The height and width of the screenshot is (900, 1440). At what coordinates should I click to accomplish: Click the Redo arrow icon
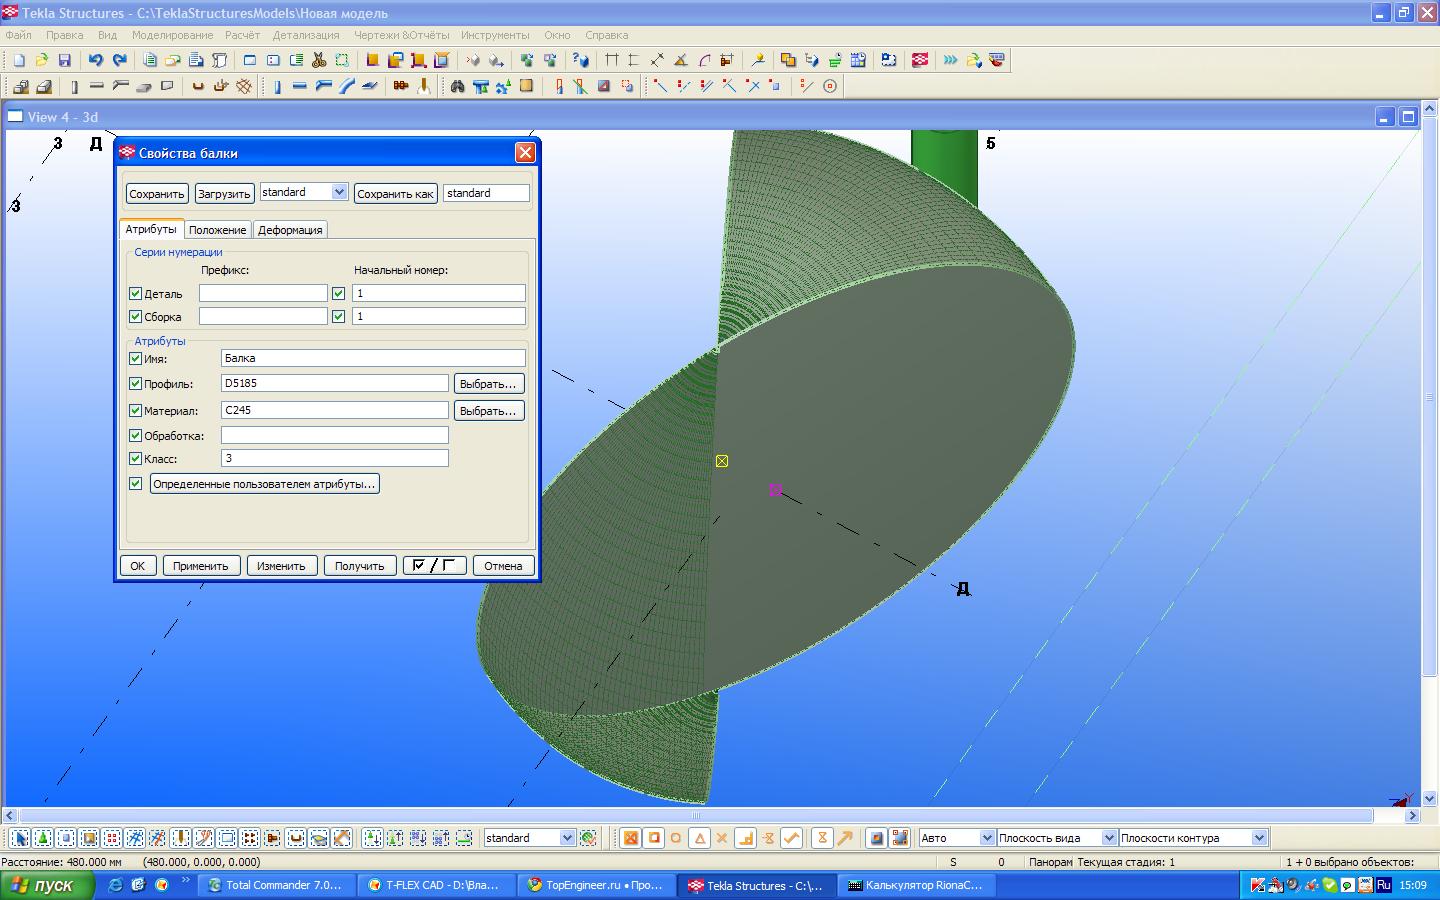tap(120, 60)
